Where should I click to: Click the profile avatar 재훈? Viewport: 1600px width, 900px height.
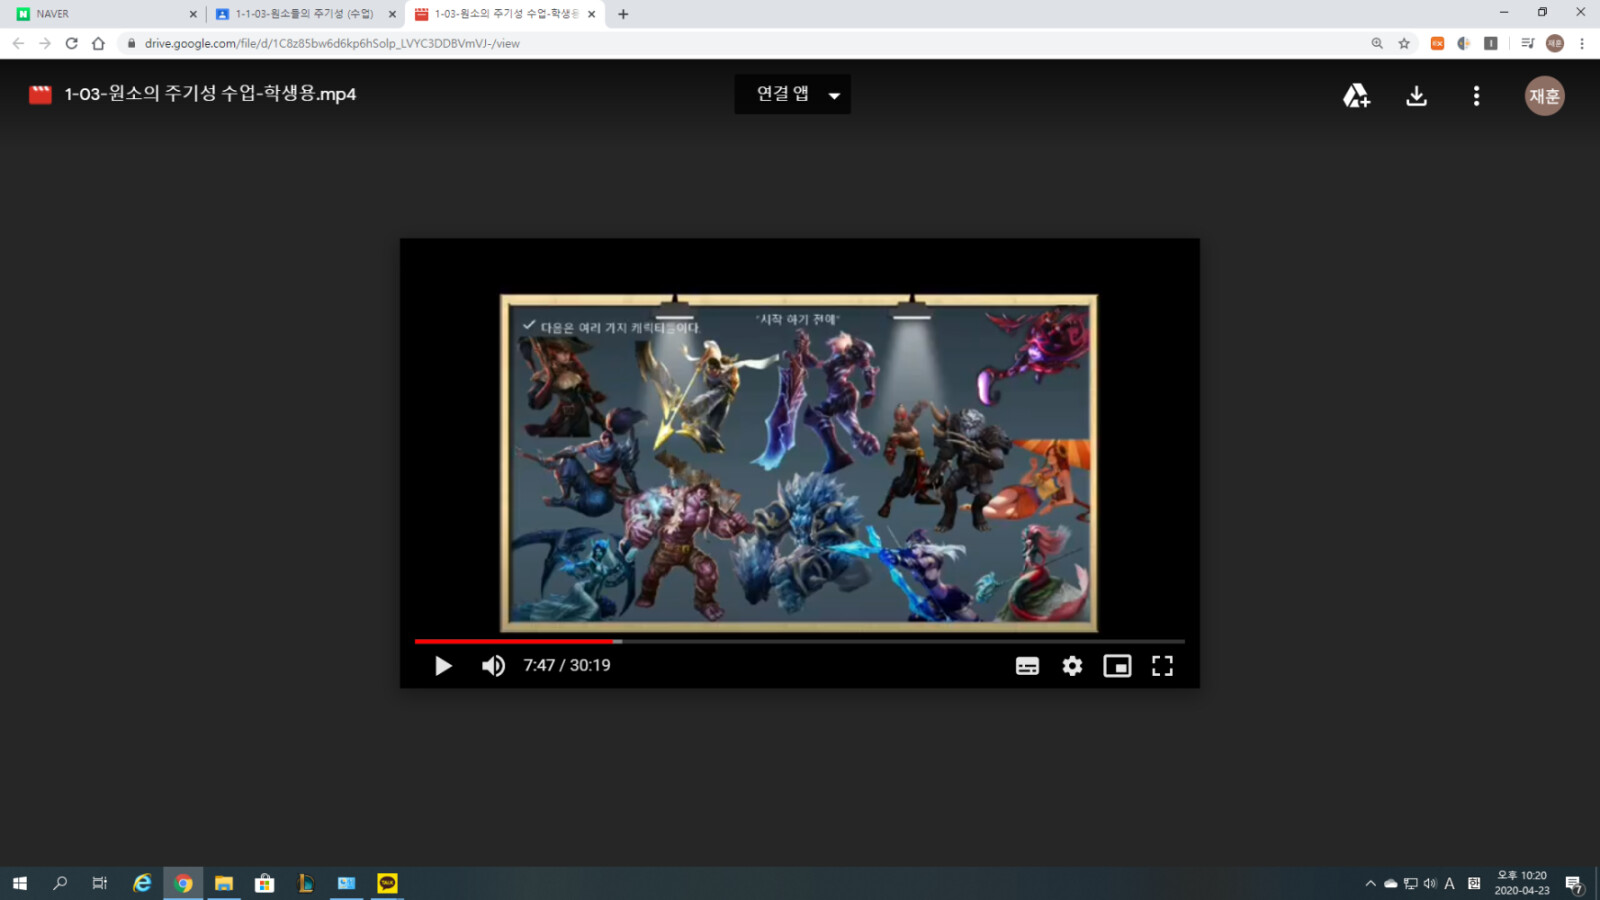click(x=1544, y=95)
